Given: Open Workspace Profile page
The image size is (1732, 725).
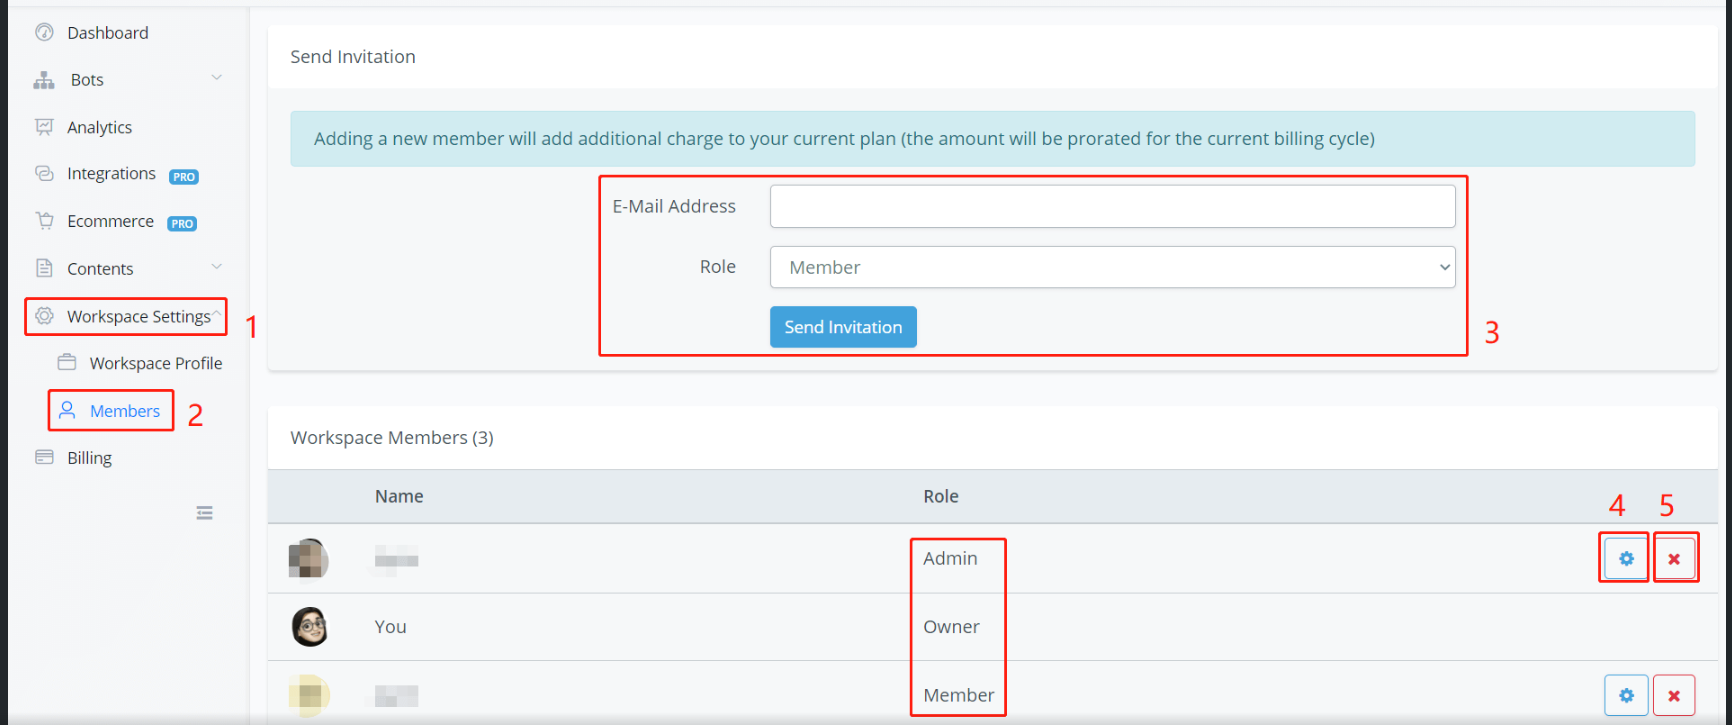Looking at the screenshot, I should 155,364.
